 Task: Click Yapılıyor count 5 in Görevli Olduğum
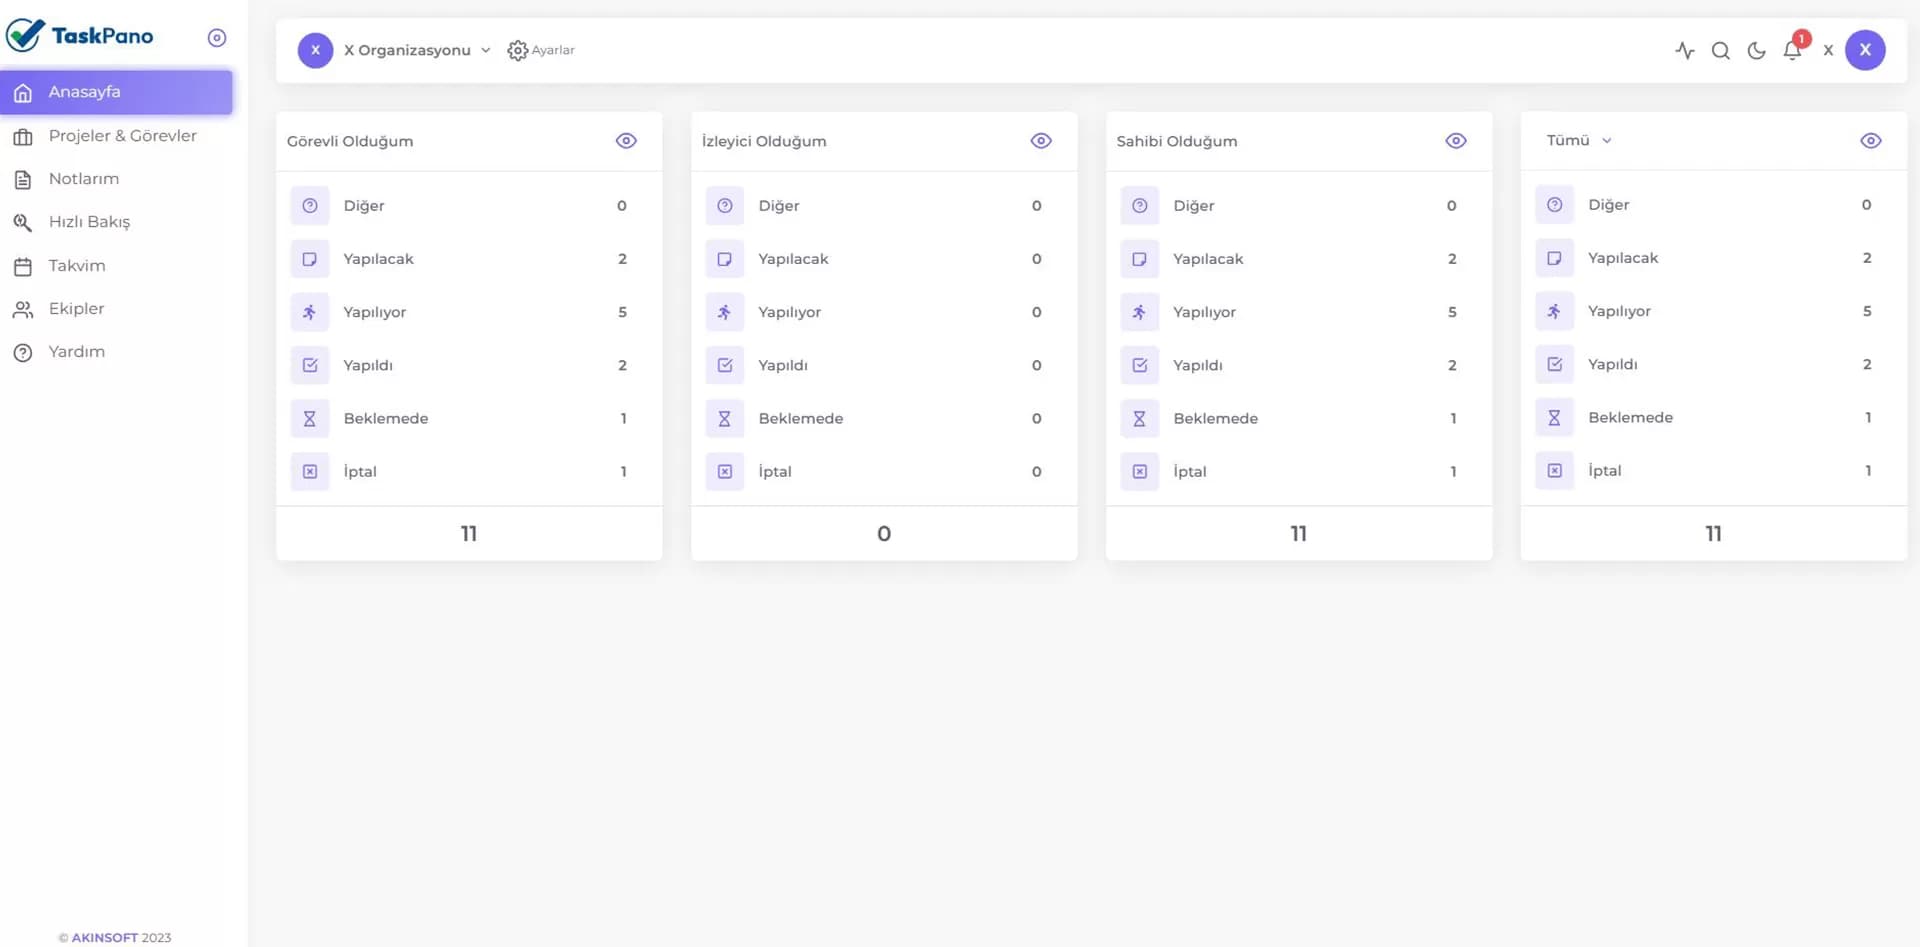(x=622, y=312)
